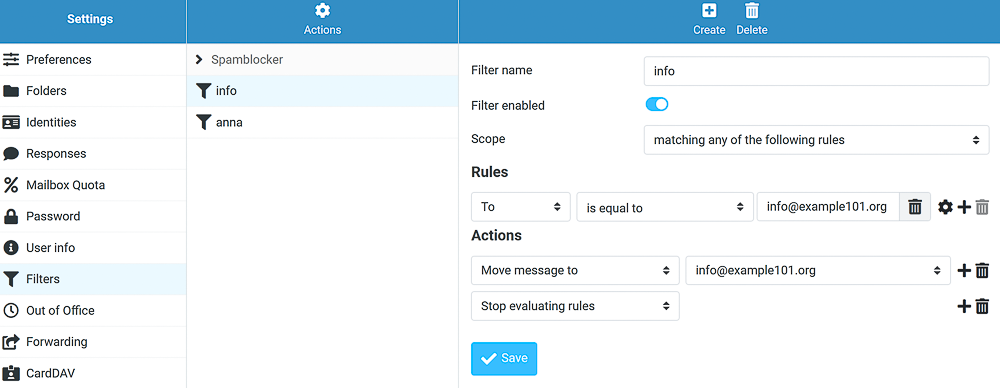The height and width of the screenshot is (388, 1000).
Task: Delete the selected filter
Action: [x=752, y=20]
